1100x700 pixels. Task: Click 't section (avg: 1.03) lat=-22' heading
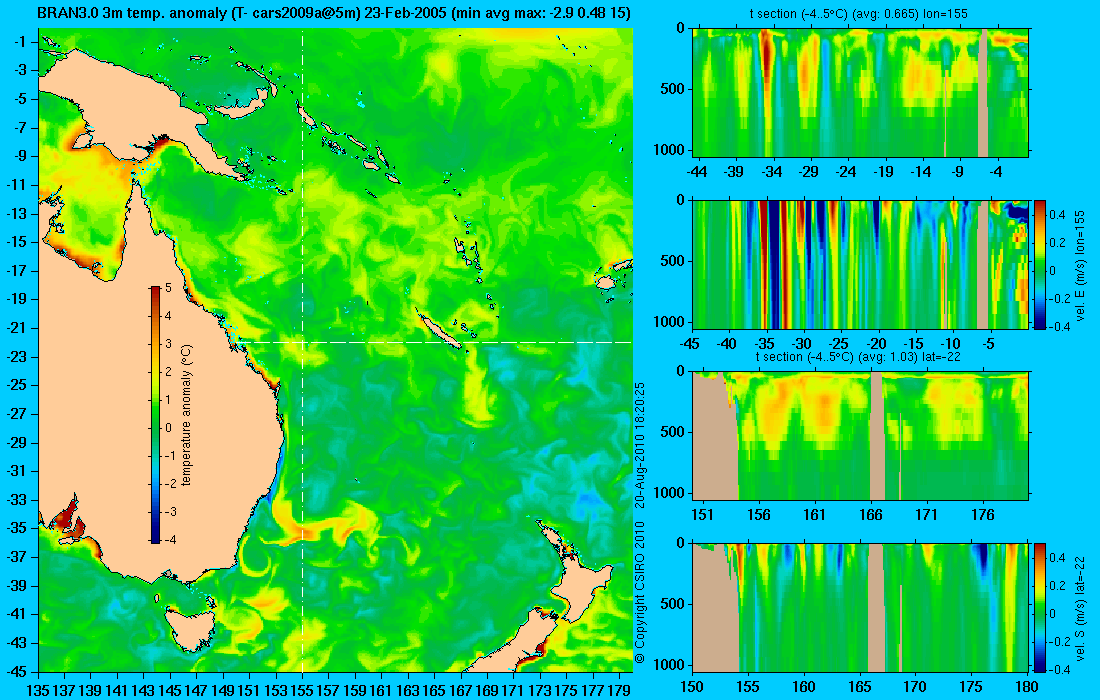coord(857,356)
